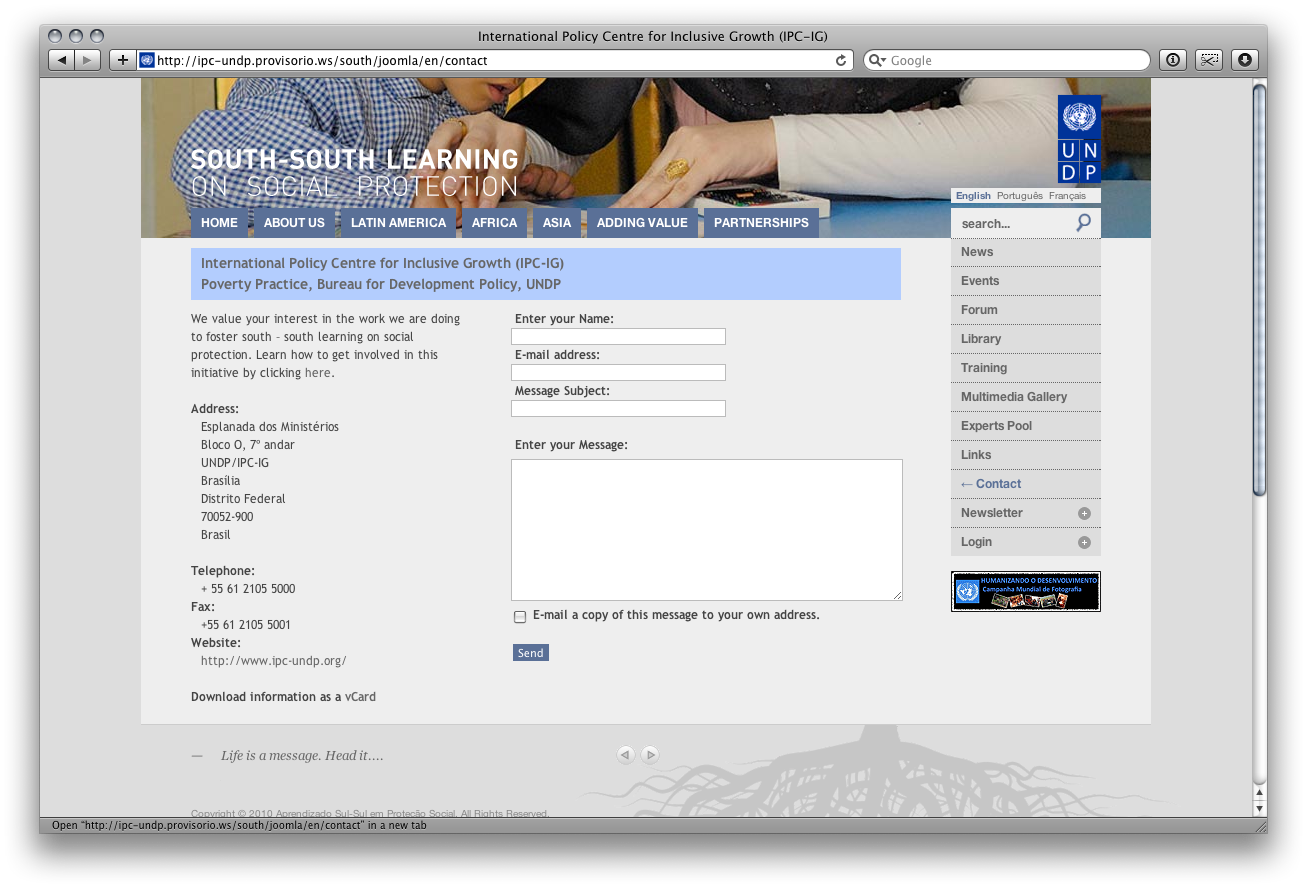Open the http://www.ipc-undp.org/ website link

(273, 661)
